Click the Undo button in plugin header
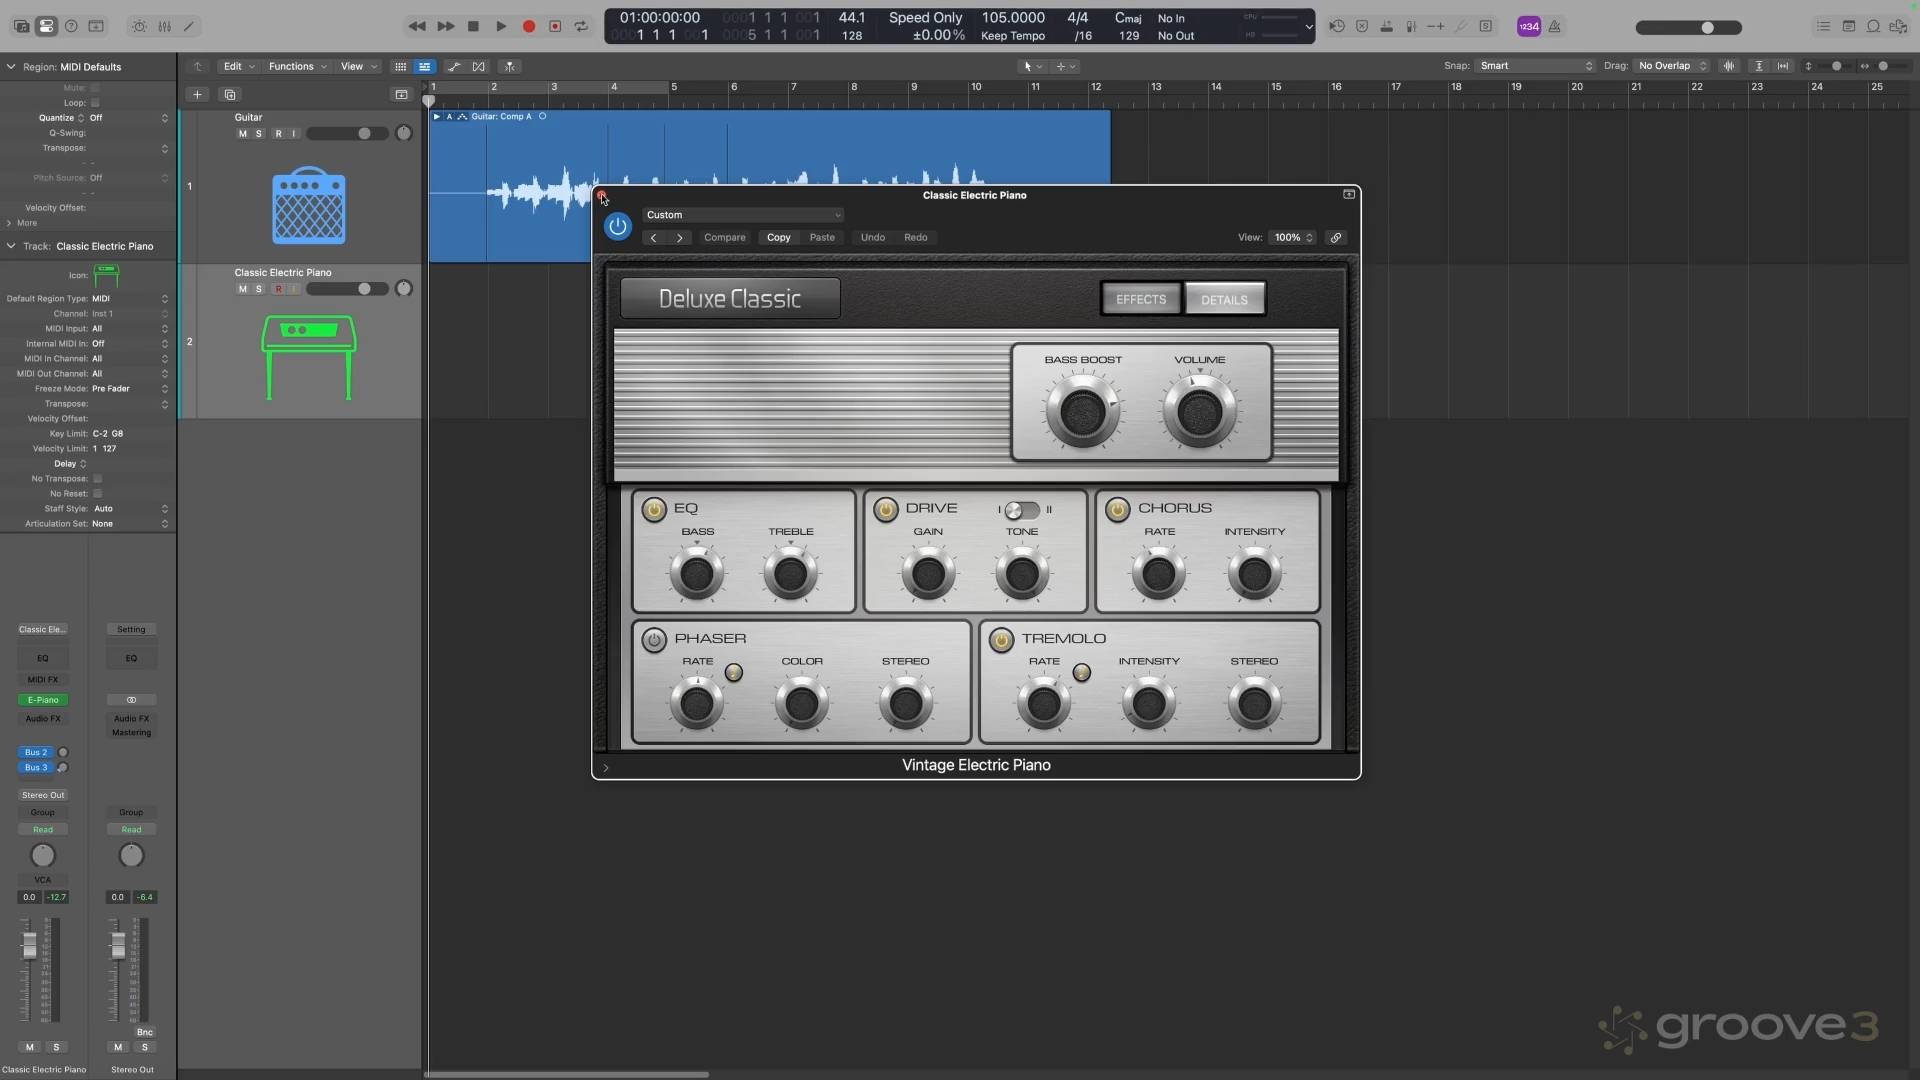Screen dimensions: 1920x1080 [x=873, y=237]
